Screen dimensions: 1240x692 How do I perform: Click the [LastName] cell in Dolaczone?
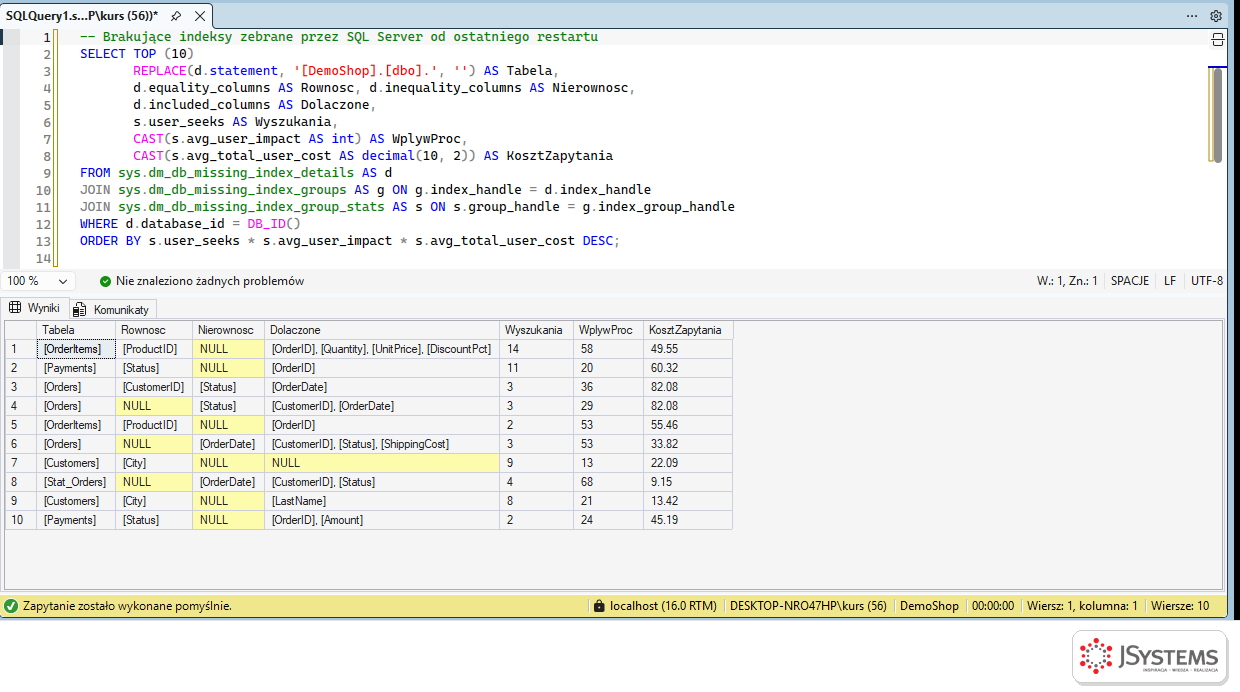tap(382, 501)
